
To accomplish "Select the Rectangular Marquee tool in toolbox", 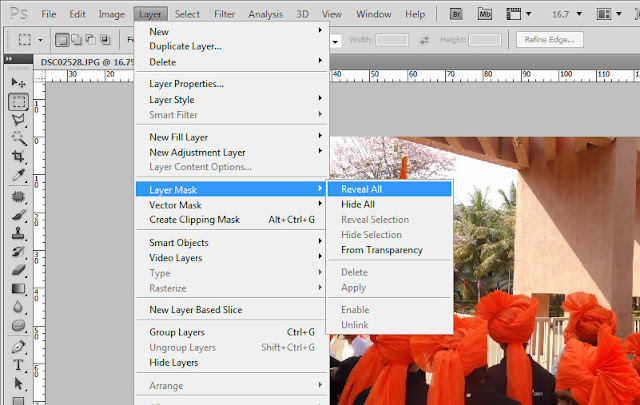I will 18,102.
